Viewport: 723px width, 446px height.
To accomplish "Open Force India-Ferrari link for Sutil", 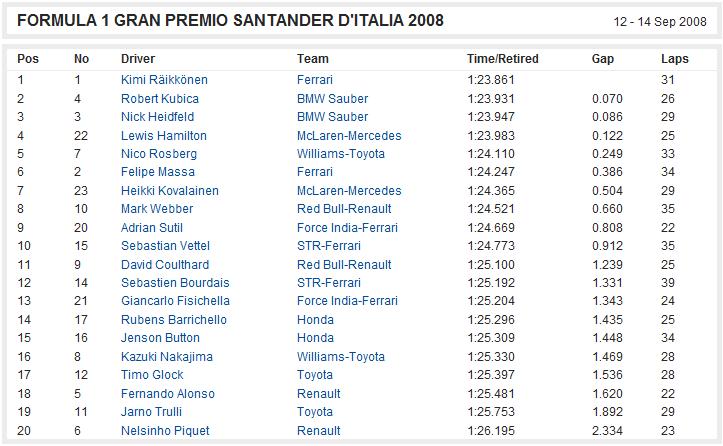I will [347, 228].
